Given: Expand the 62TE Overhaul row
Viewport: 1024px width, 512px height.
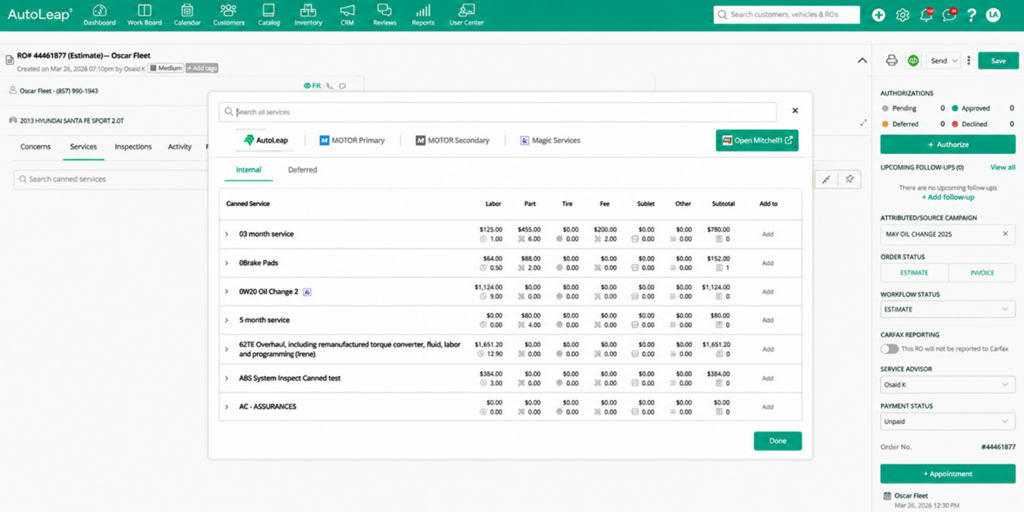Looking at the screenshot, I should [x=227, y=349].
